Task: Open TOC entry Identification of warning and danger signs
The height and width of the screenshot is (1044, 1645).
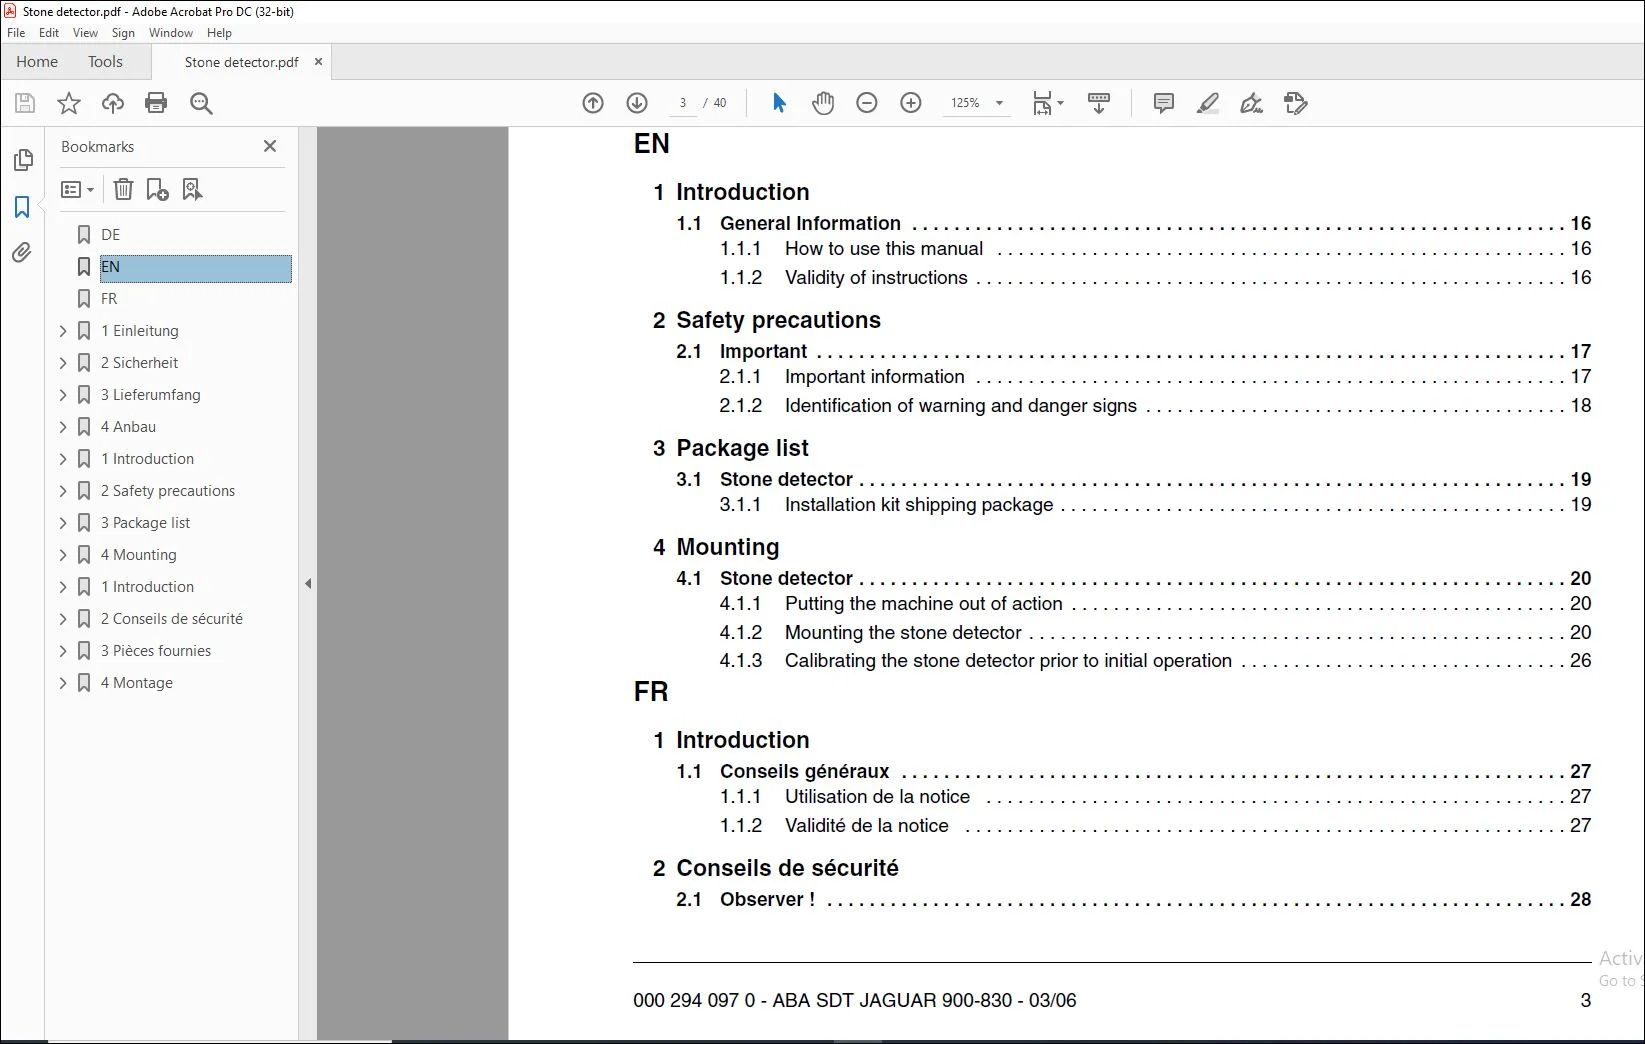Action: tap(961, 406)
